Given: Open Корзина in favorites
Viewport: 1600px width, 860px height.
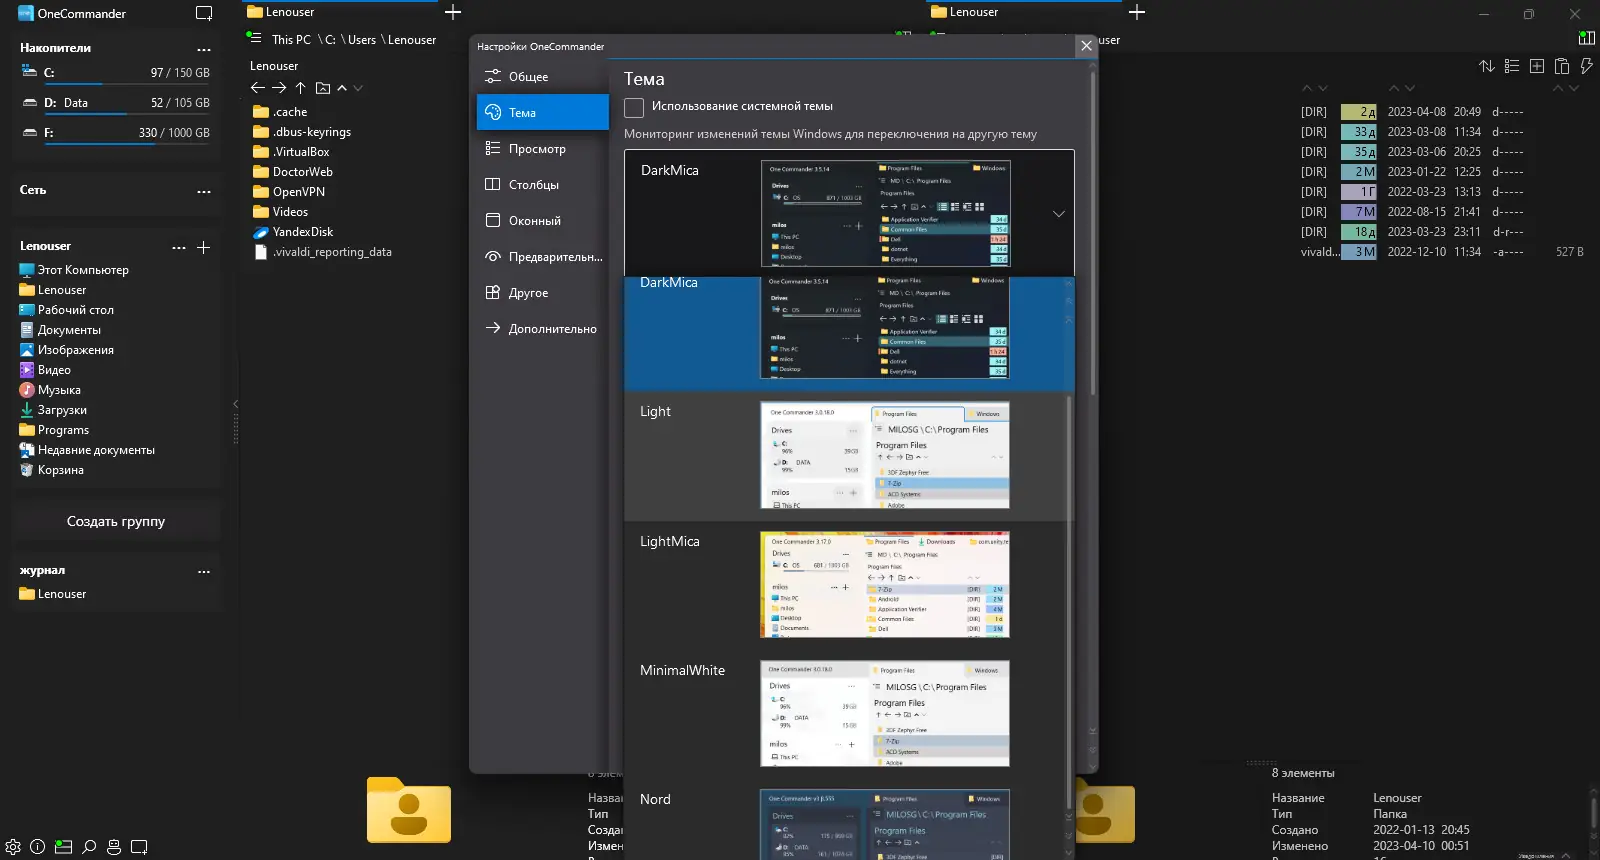Looking at the screenshot, I should [51, 470].
